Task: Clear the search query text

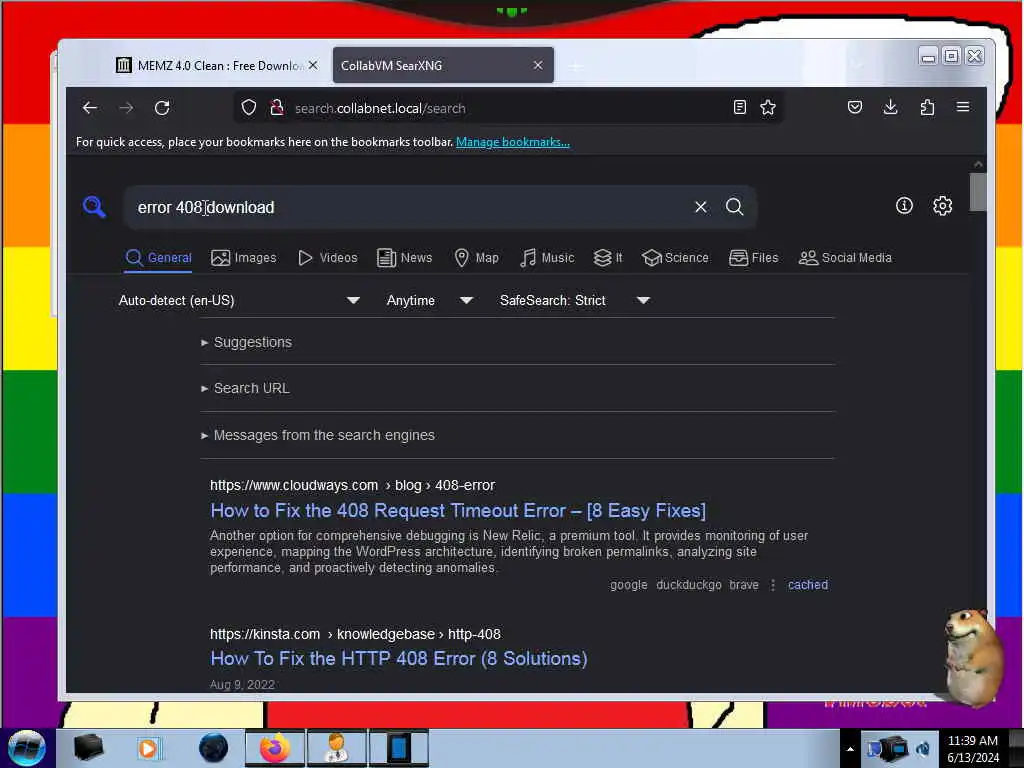Action: point(701,207)
